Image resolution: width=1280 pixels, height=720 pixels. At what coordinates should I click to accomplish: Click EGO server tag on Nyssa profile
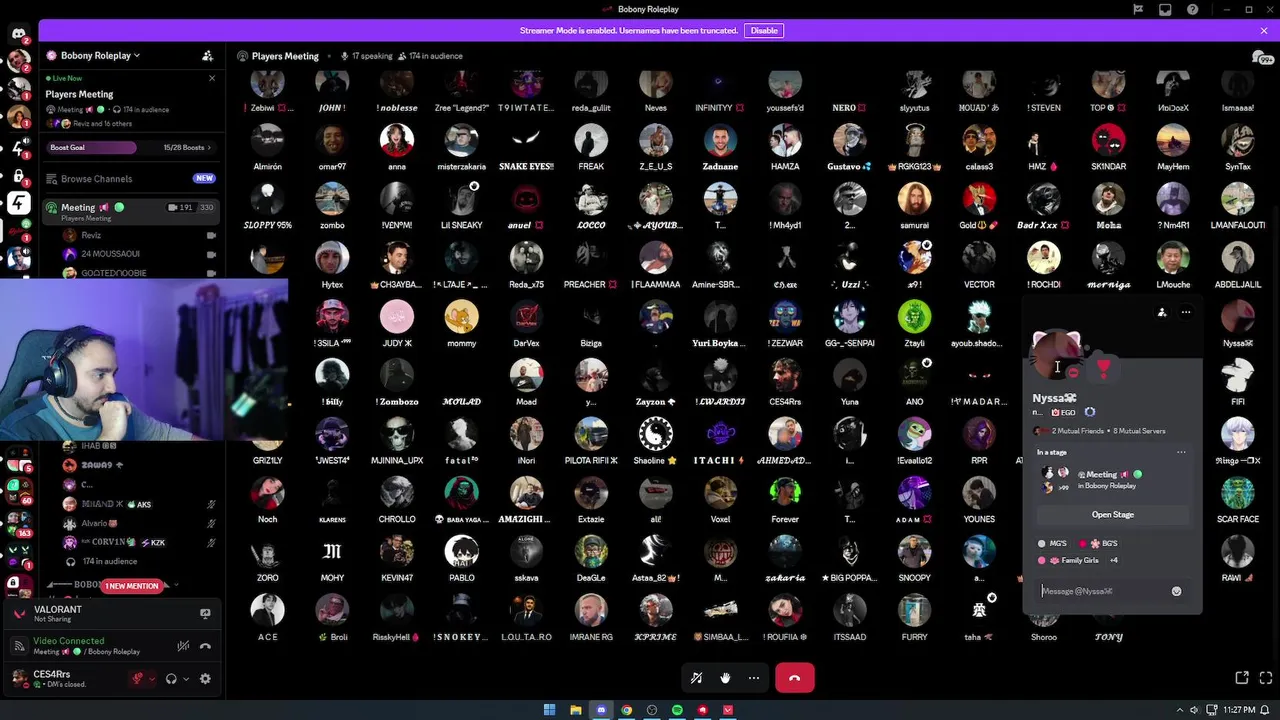[x=1063, y=412]
